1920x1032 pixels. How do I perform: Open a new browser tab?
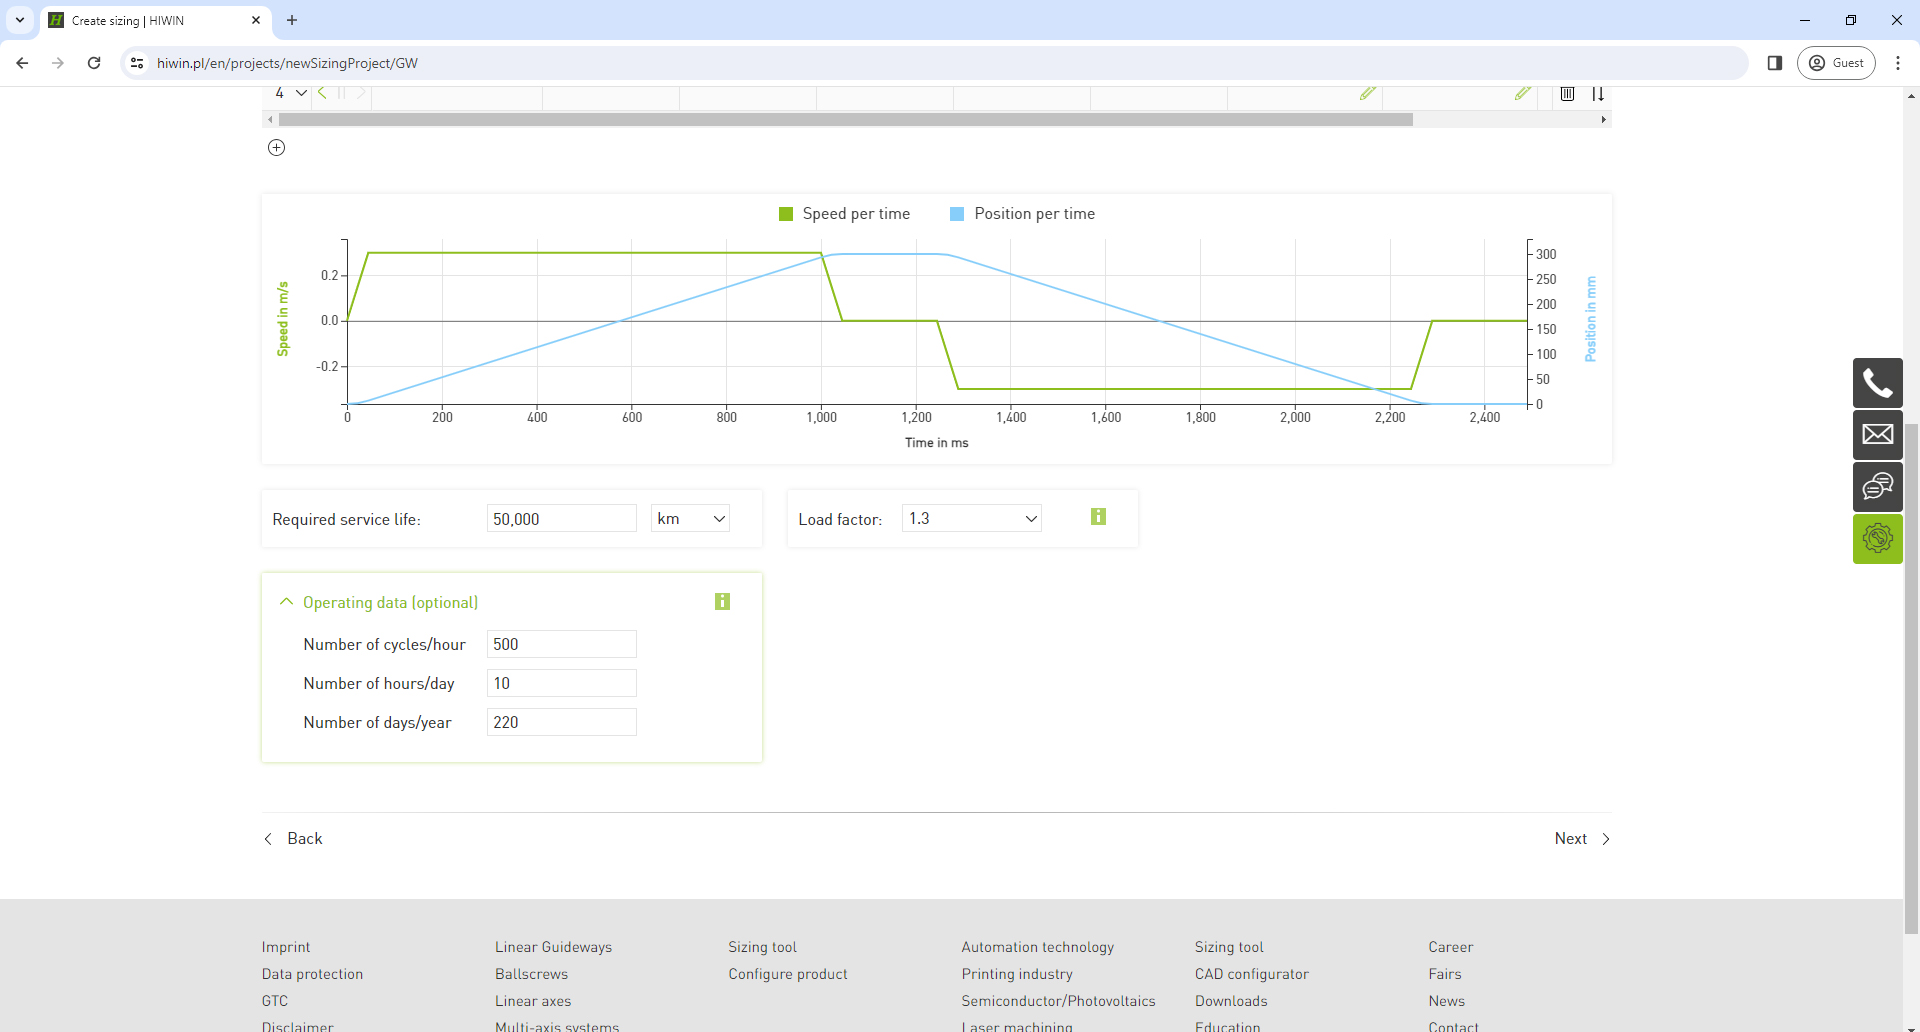pos(292,20)
